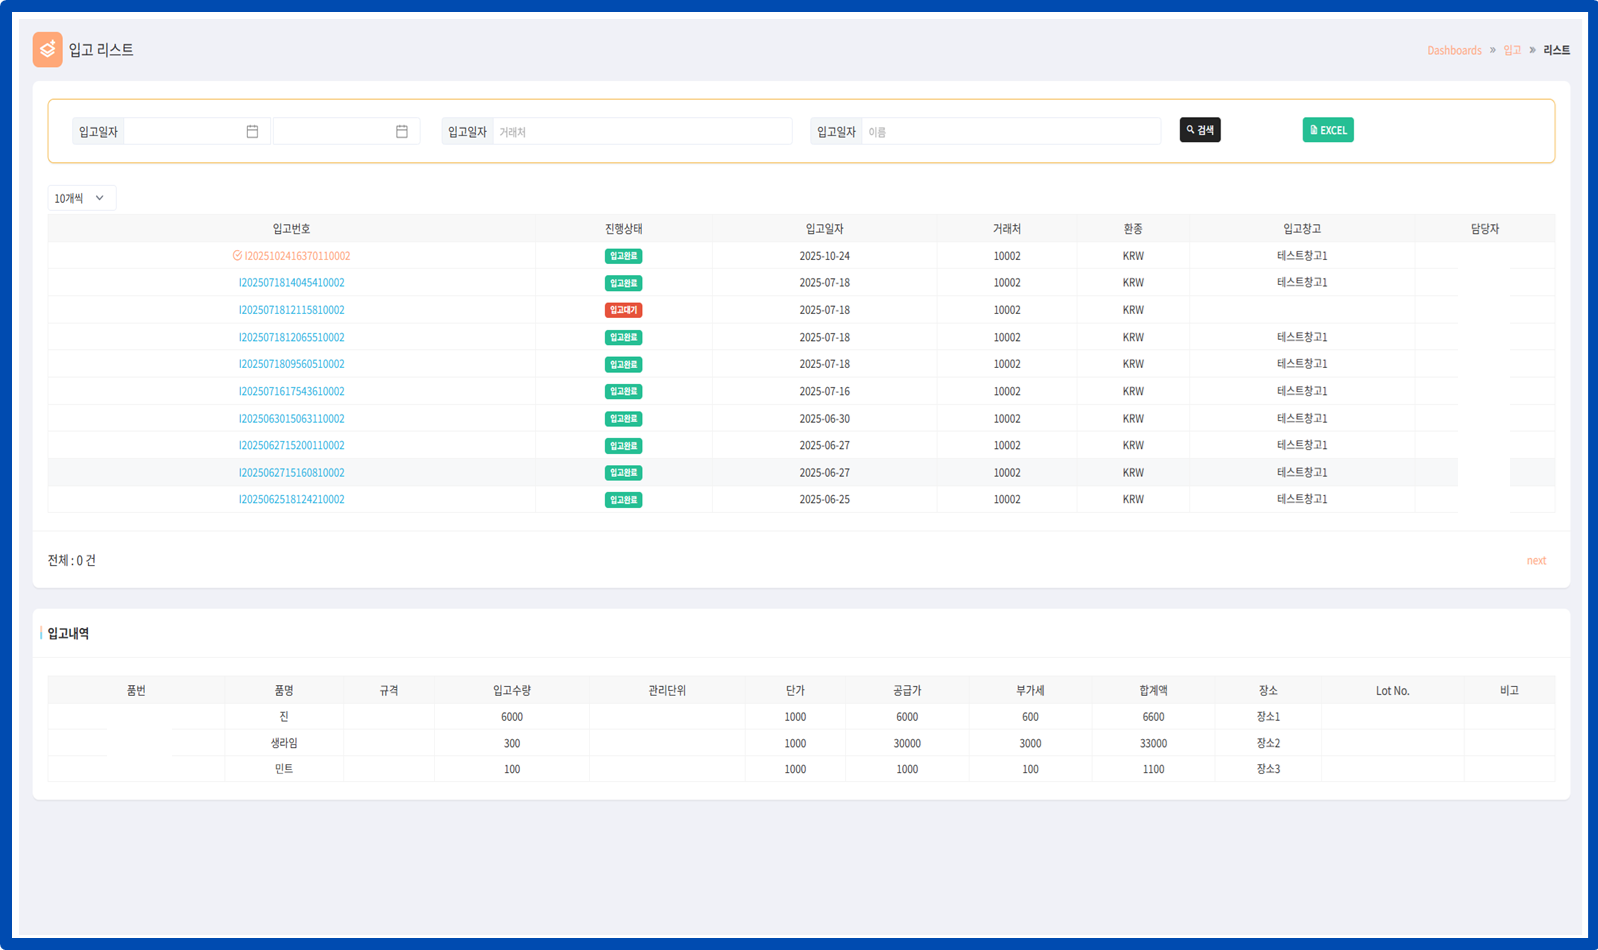Click the check icon beside I2025102416370110002
The height and width of the screenshot is (950, 1598).
237,256
